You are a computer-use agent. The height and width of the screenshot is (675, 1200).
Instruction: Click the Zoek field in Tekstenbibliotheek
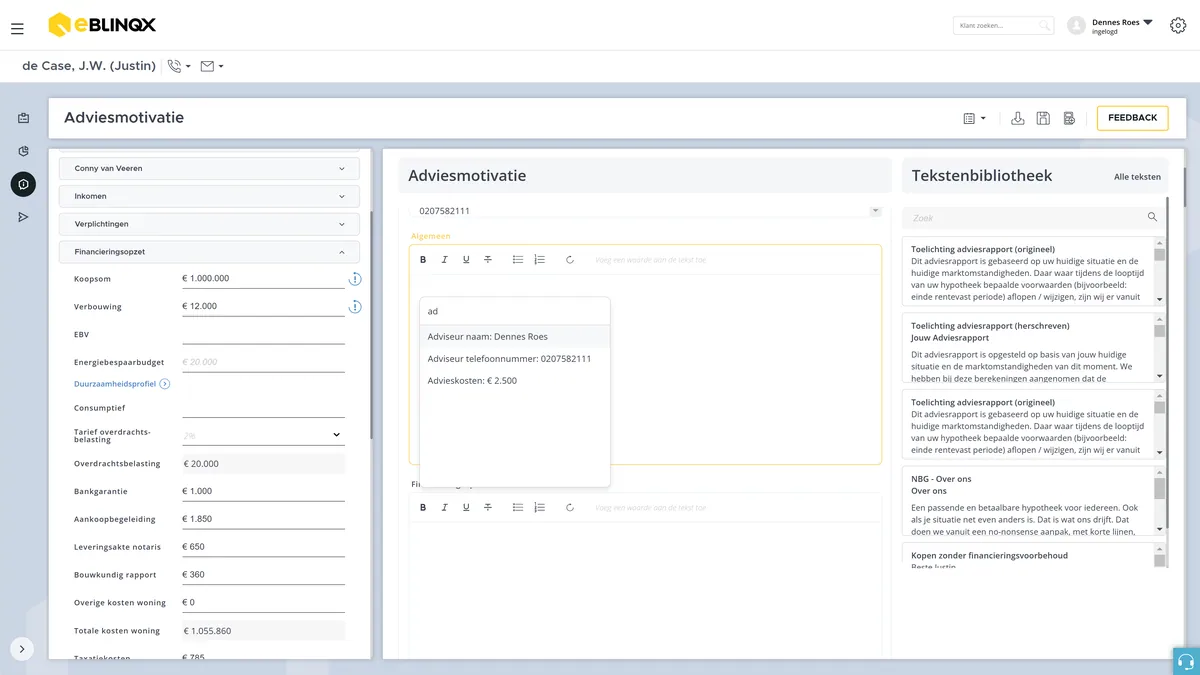[1034, 217]
